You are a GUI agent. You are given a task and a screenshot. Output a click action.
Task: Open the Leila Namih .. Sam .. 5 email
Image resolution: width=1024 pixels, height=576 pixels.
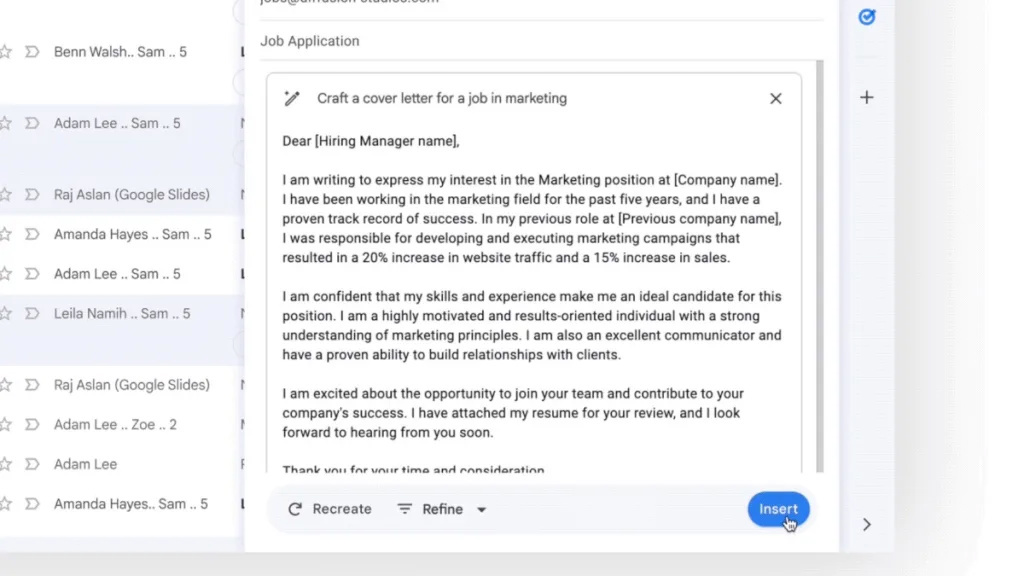pyautogui.click(x=121, y=314)
